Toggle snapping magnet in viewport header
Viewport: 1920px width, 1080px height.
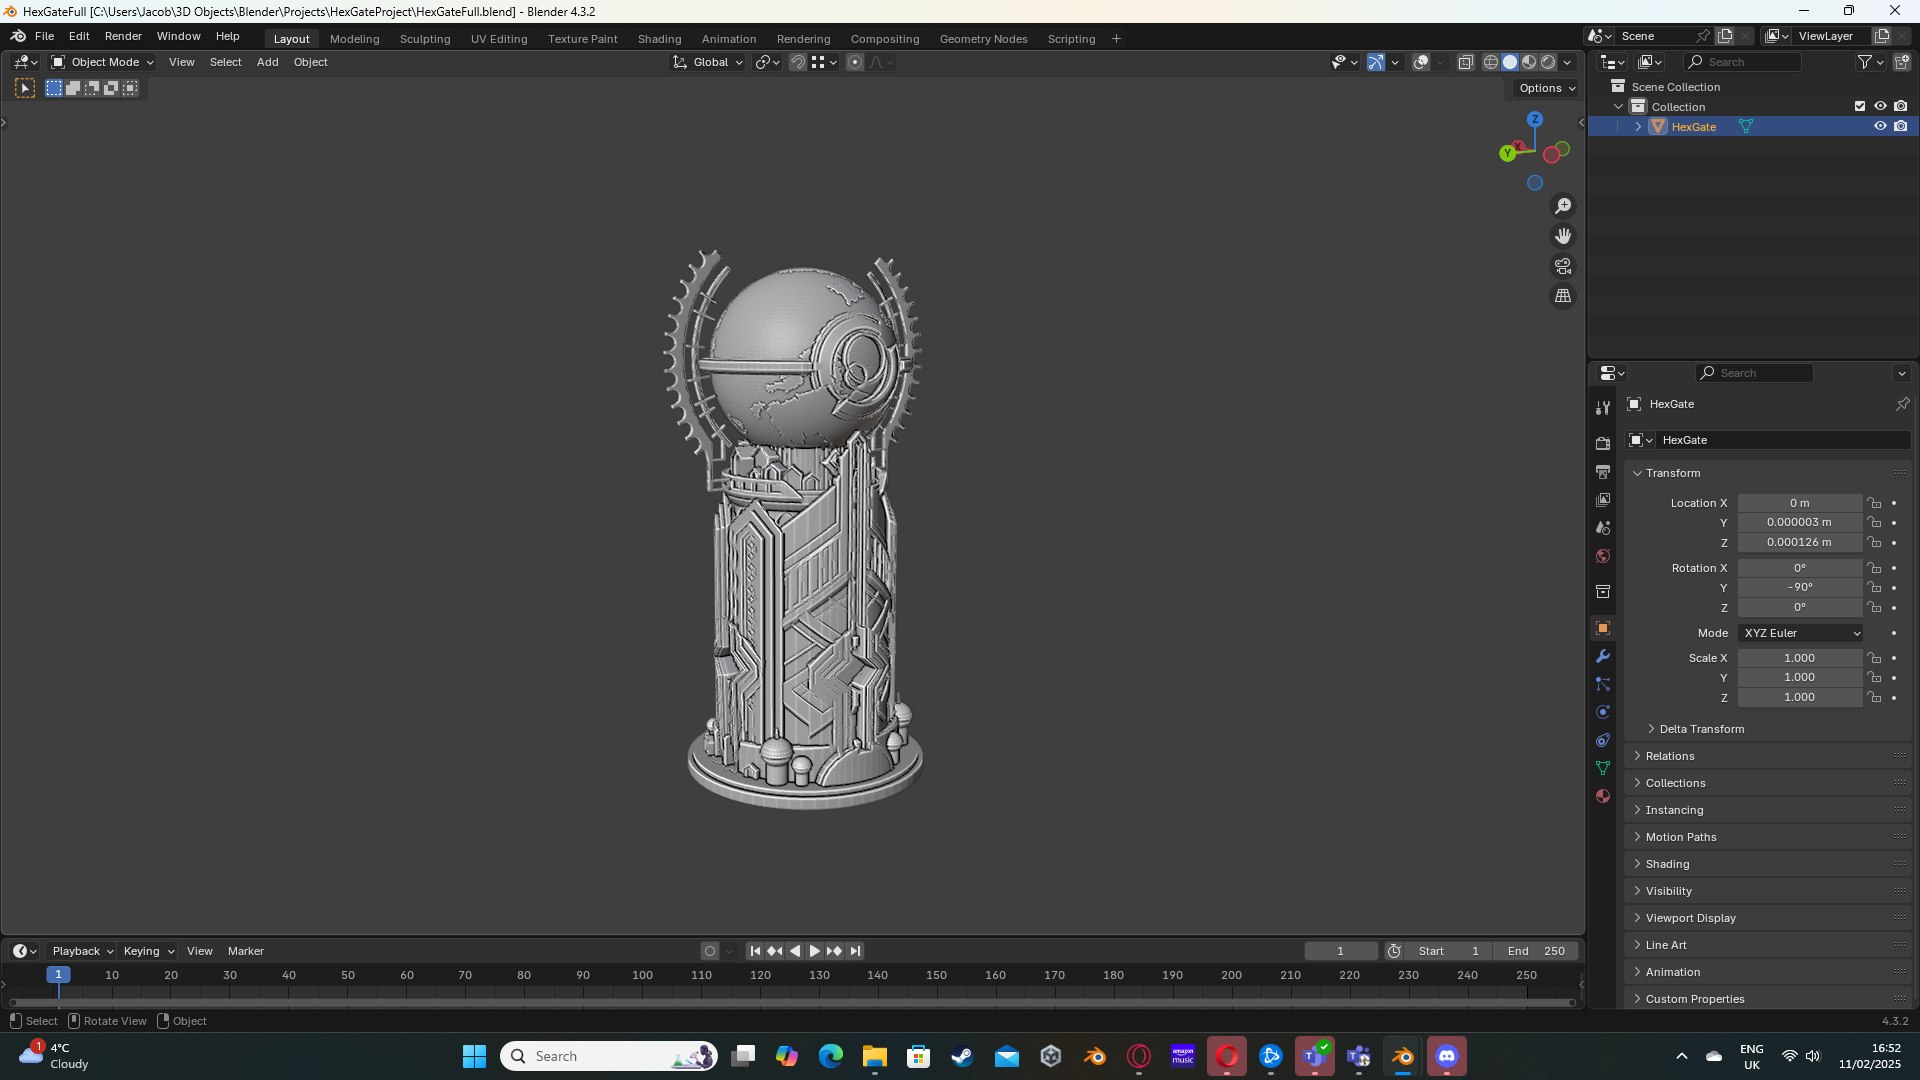pos(798,62)
